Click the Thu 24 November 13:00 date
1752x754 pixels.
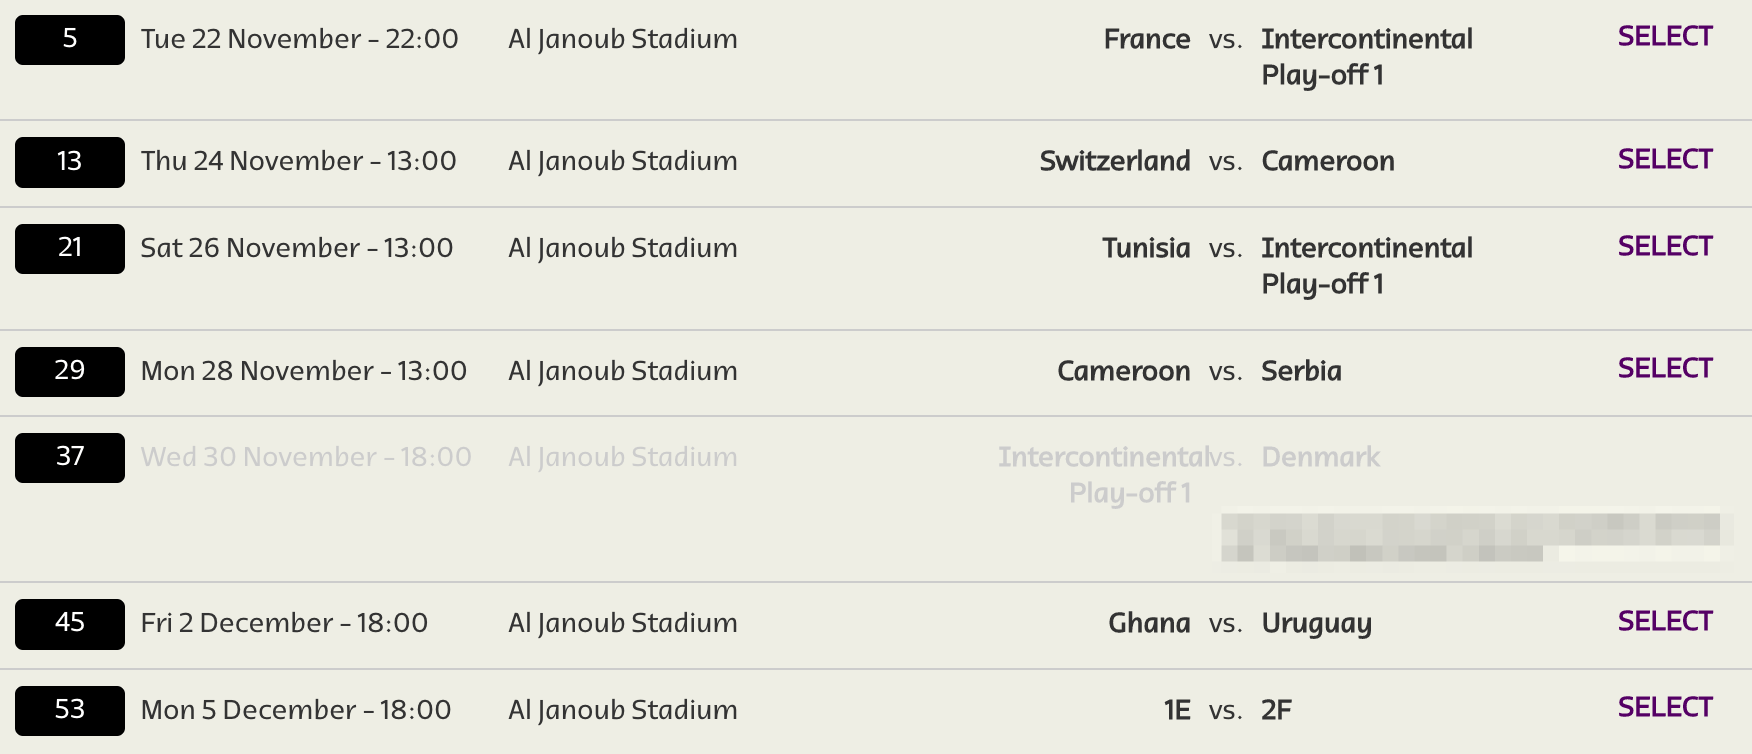pyautogui.click(x=298, y=161)
